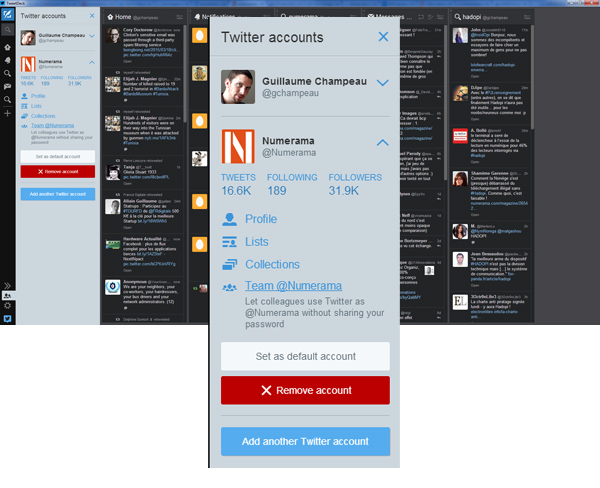The height and width of the screenshot is (488, 600).
Task: Expand Guillaume Champeau account in enlarged panel
Action: [382, 84]
